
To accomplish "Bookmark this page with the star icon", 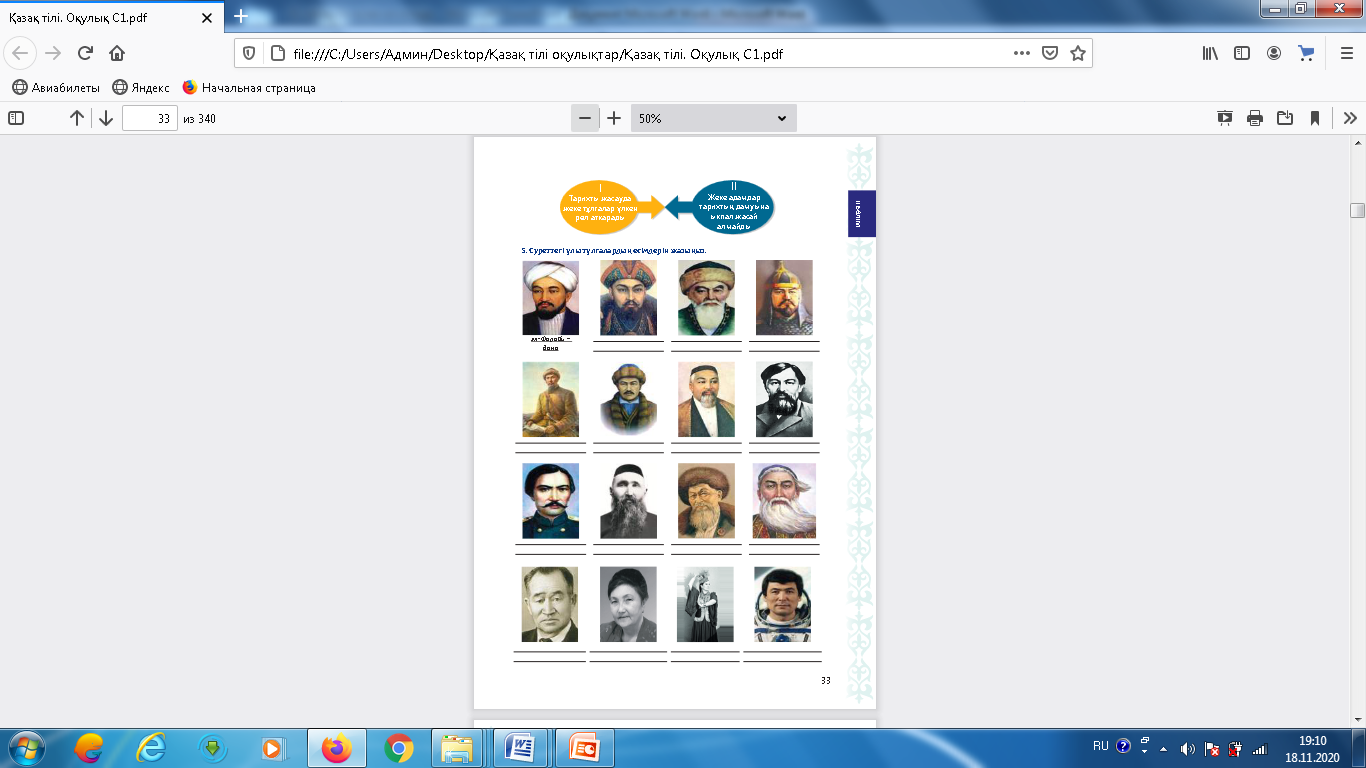I will (x=1078, y=53).
